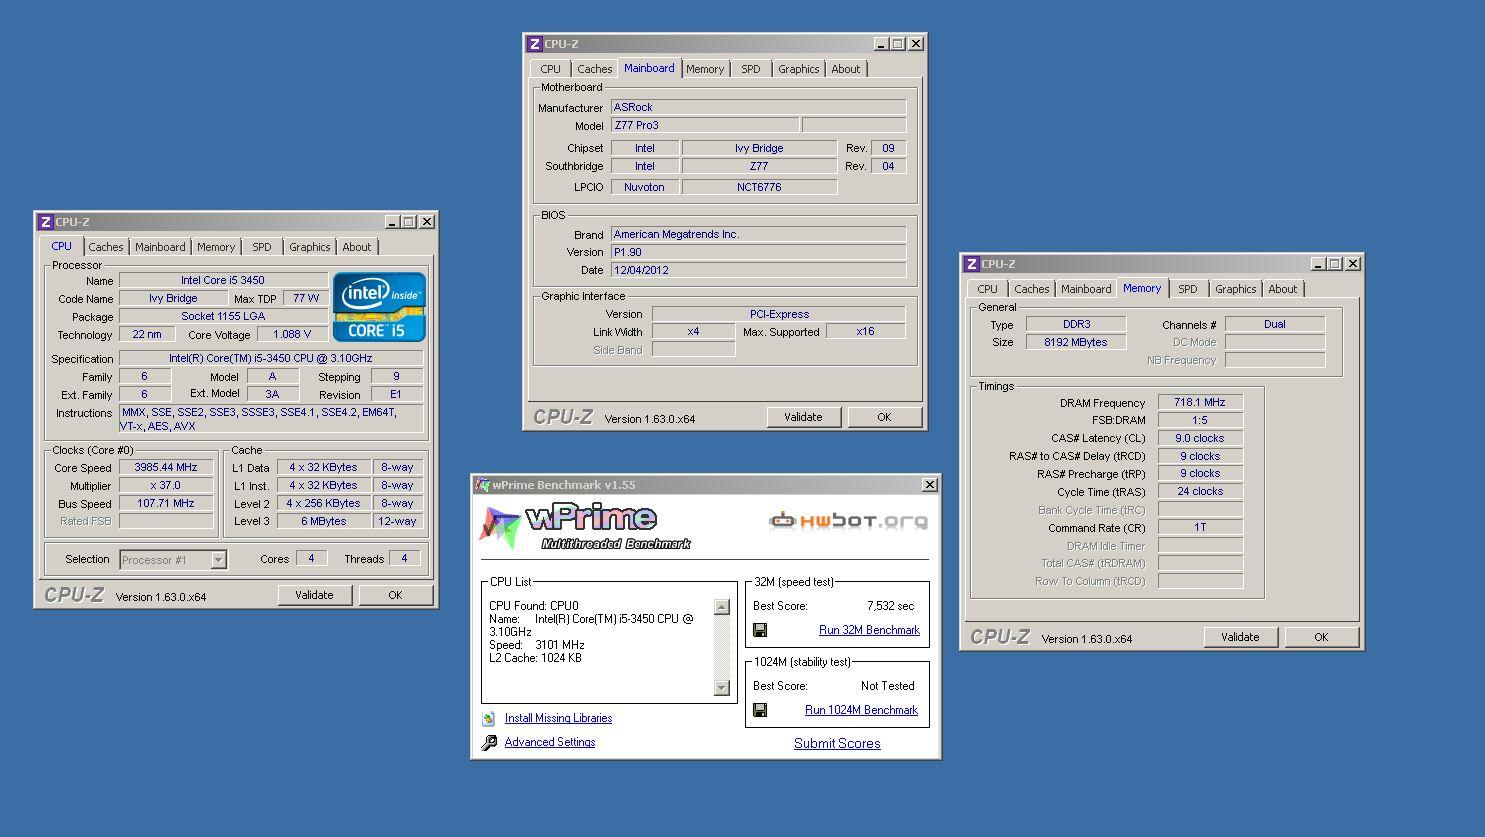This screenshot has height=837, width=1485.
Task: Click the wrench icon for Advanced Settings
Action: coord(489,742)
